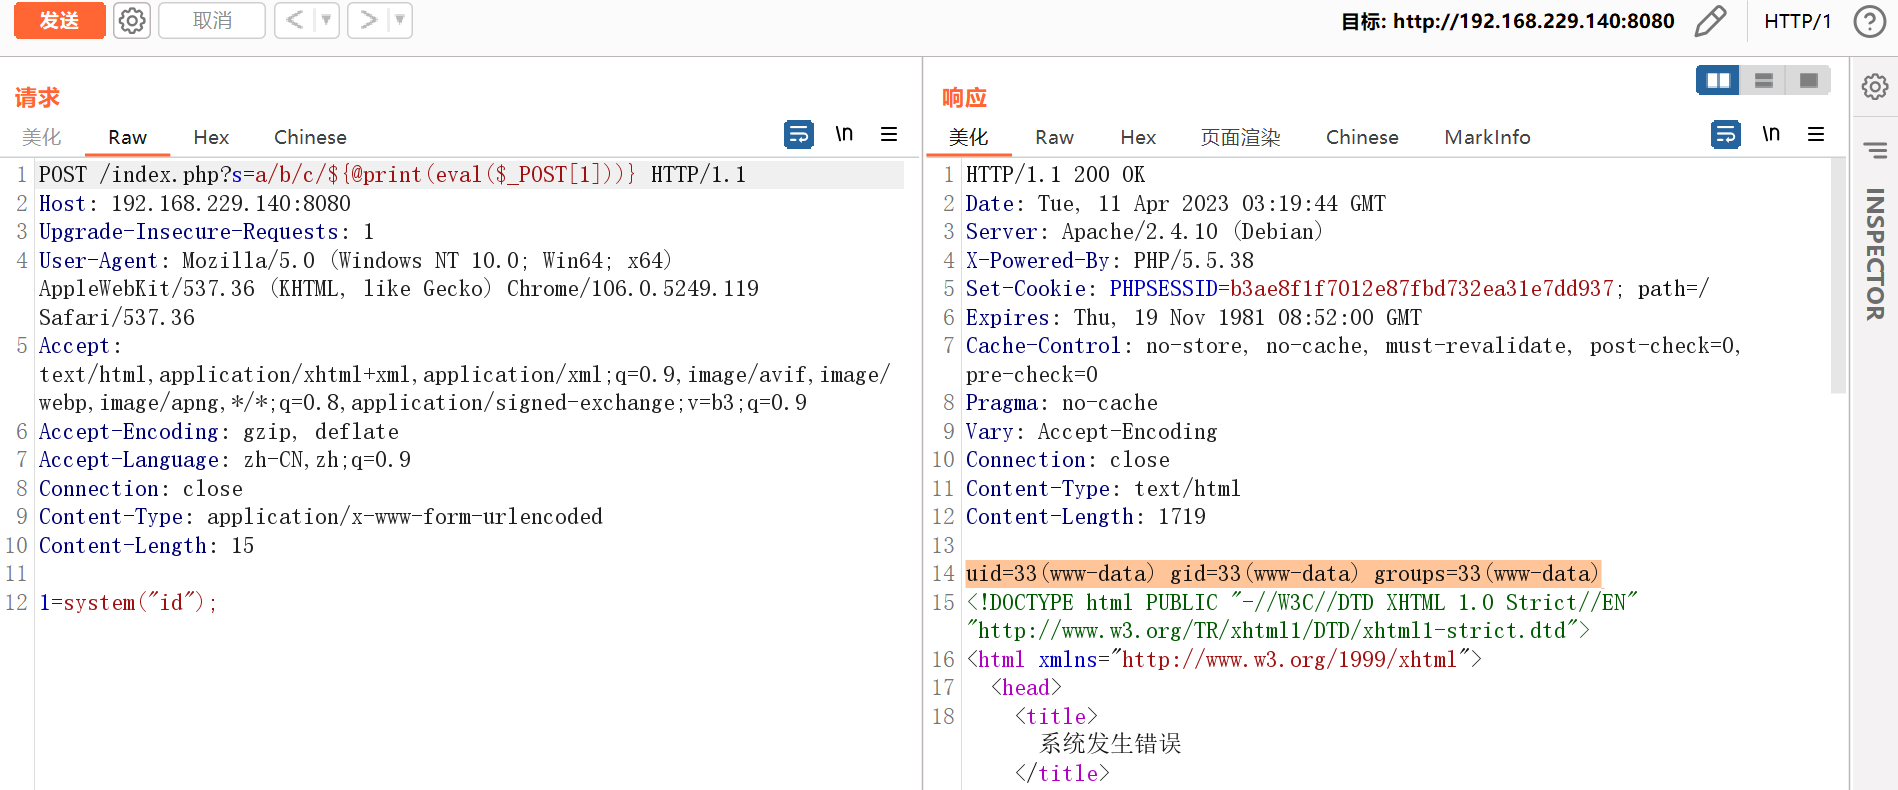Screen dimensions: 1898x790
Task: Click request Content-Length: 15 line
Action: [x=146, y=545]
